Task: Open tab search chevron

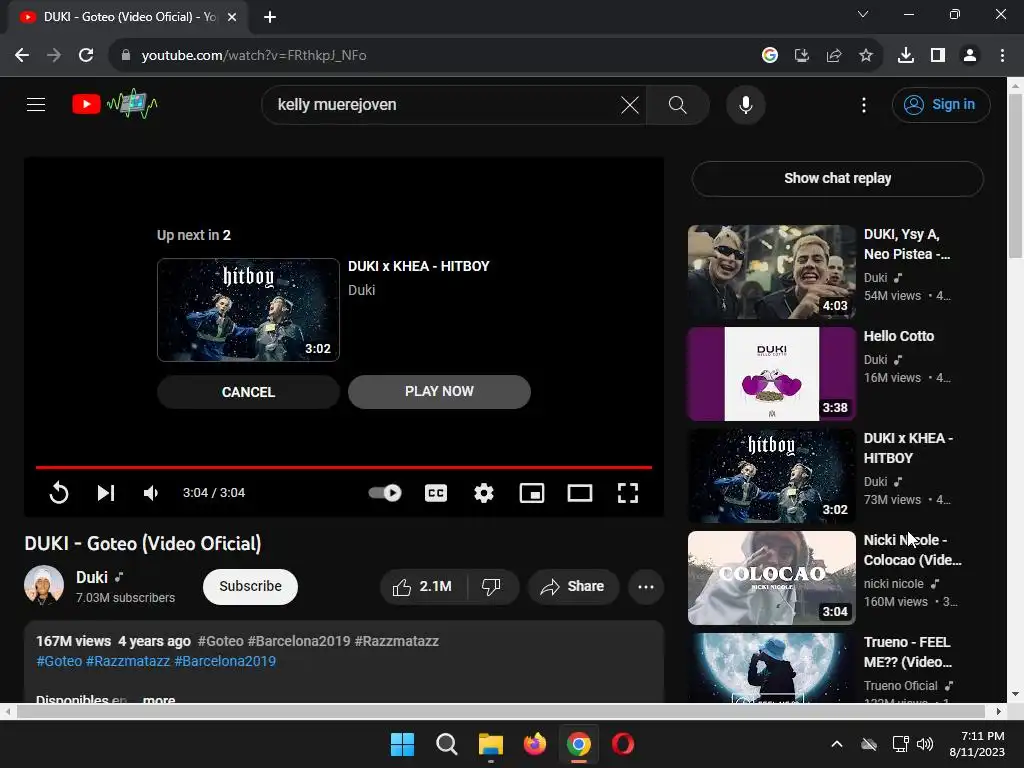Action: tap(863, 14)
